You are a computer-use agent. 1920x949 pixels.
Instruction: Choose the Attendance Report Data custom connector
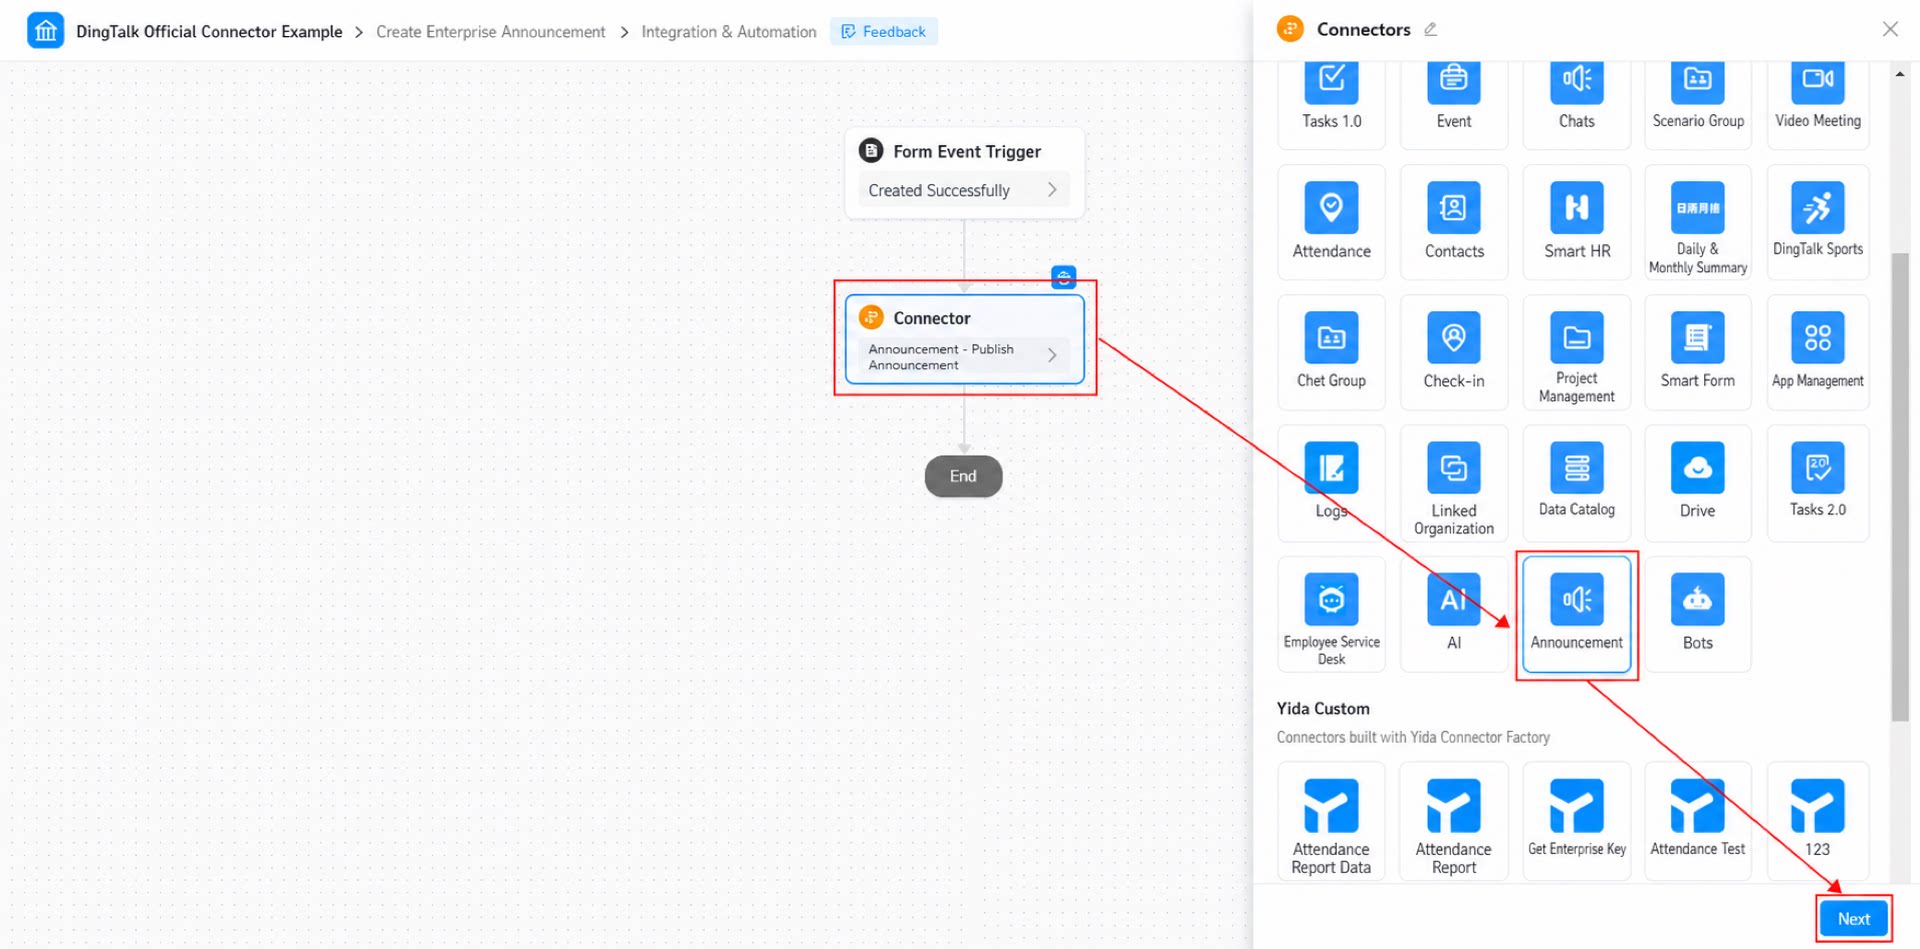[1331, 821]
